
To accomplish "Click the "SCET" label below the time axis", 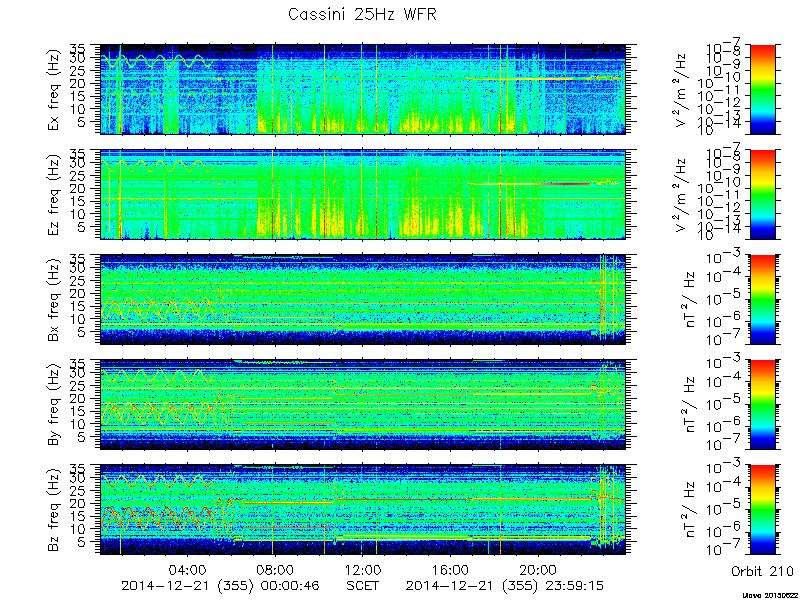I will 363,585.
